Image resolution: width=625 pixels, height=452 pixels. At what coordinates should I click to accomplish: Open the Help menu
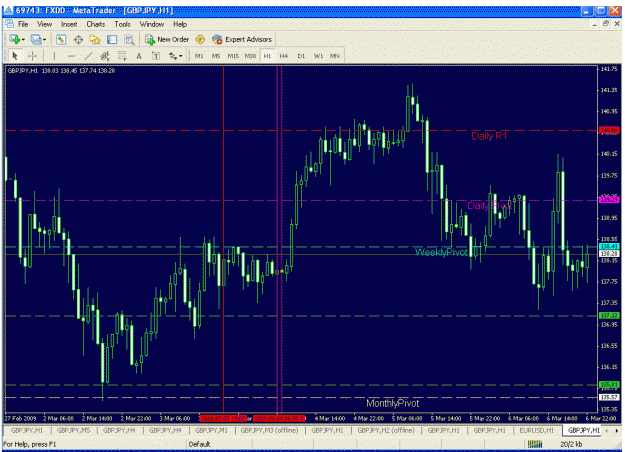point(180,24)
